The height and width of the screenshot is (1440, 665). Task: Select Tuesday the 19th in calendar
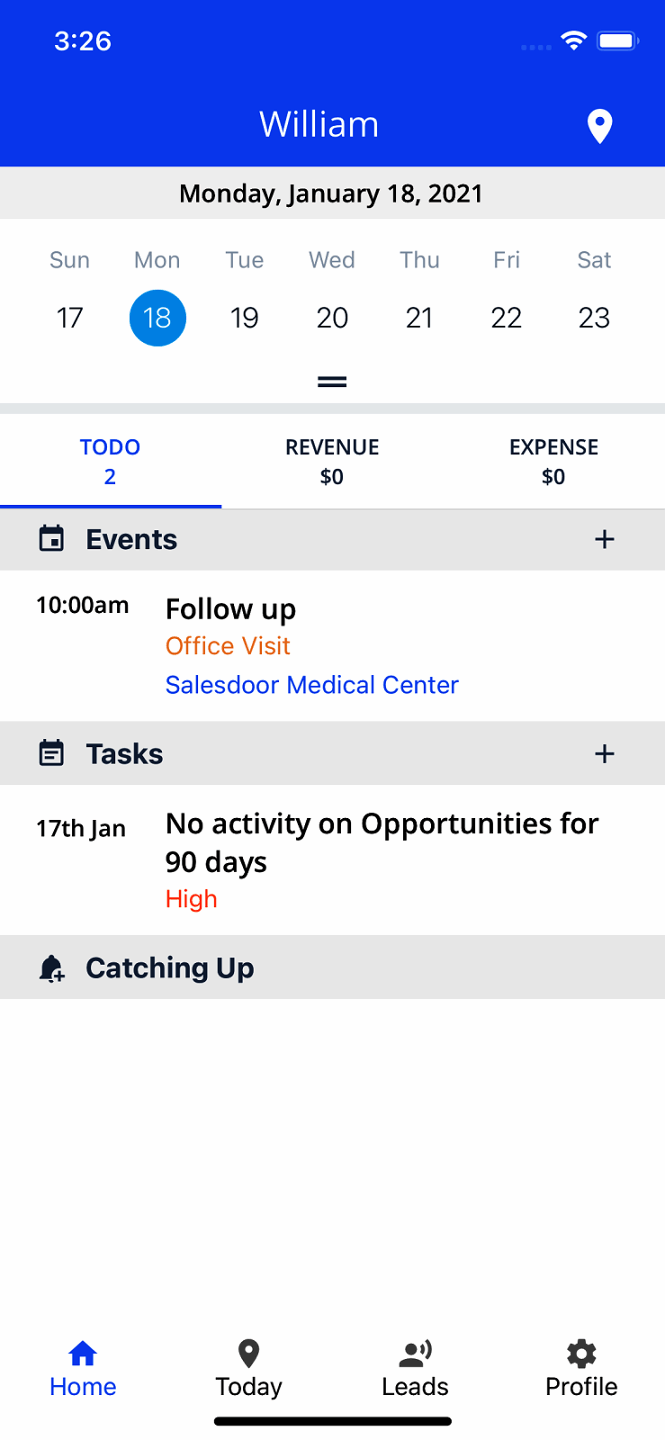coord(244,318)
